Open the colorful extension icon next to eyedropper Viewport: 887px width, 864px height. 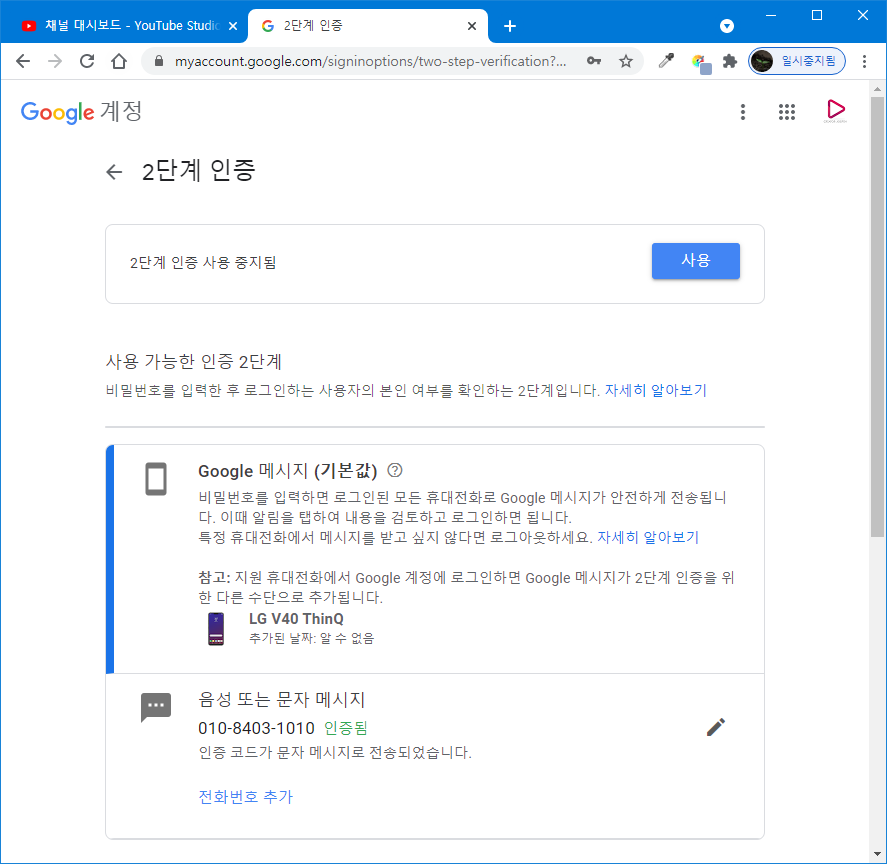coord(700,62)
